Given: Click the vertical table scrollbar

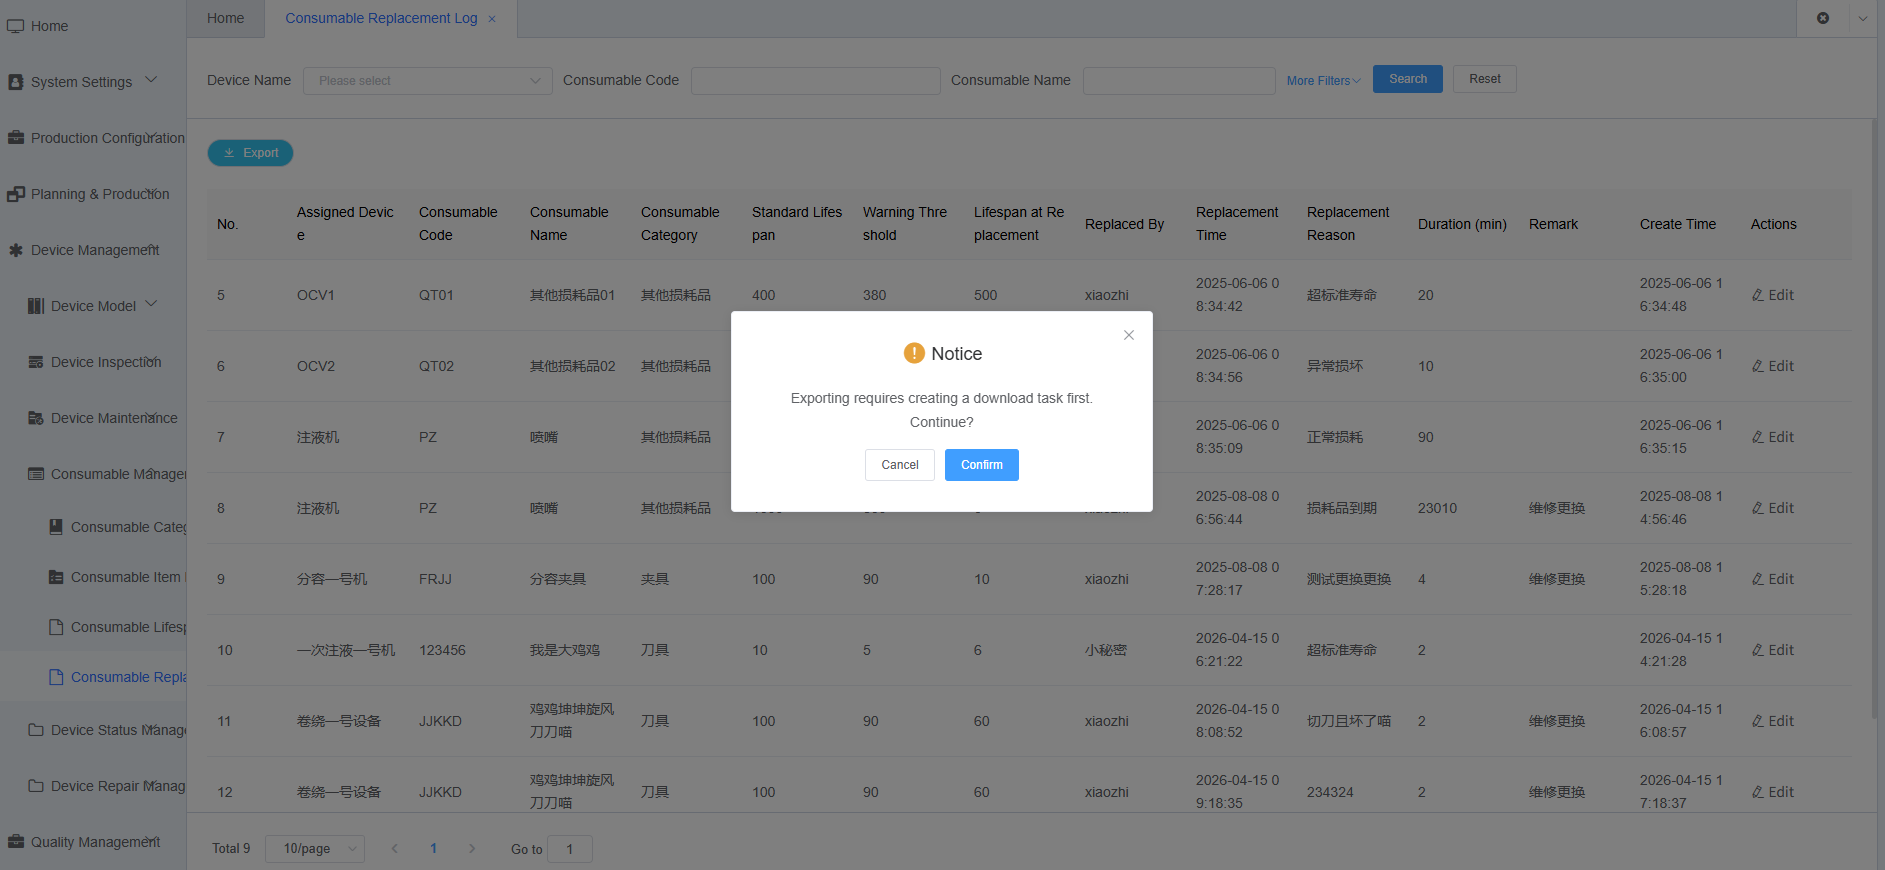Looking at the screenshot, I should (x=1874, y=420).
